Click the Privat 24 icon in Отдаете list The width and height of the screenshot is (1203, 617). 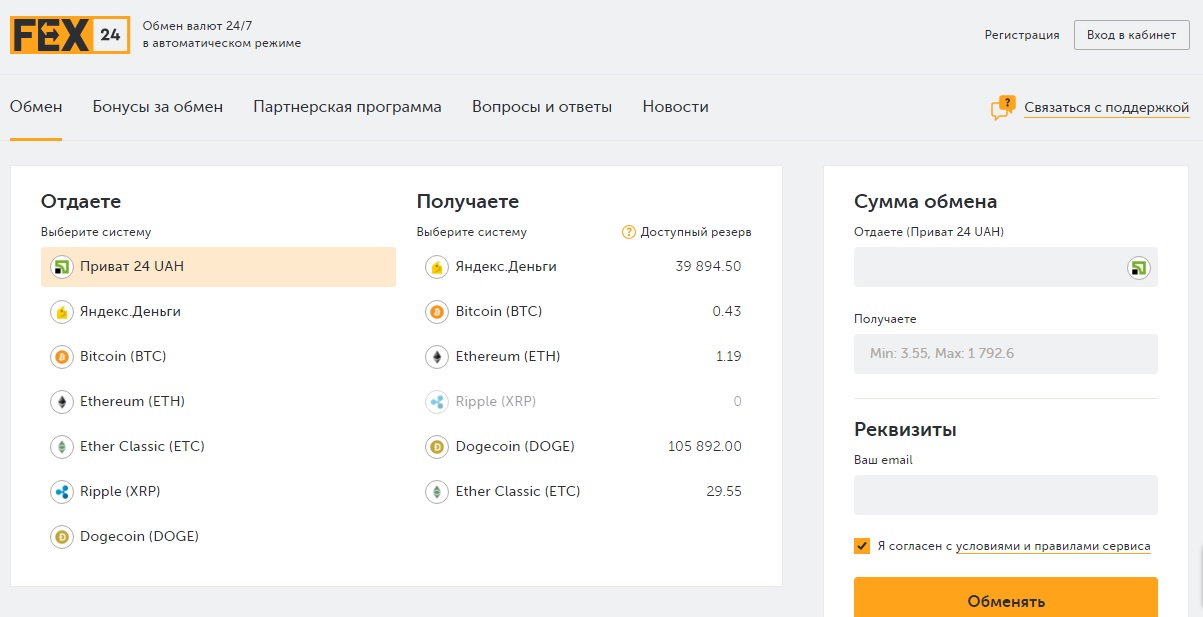tap(62, 267)
